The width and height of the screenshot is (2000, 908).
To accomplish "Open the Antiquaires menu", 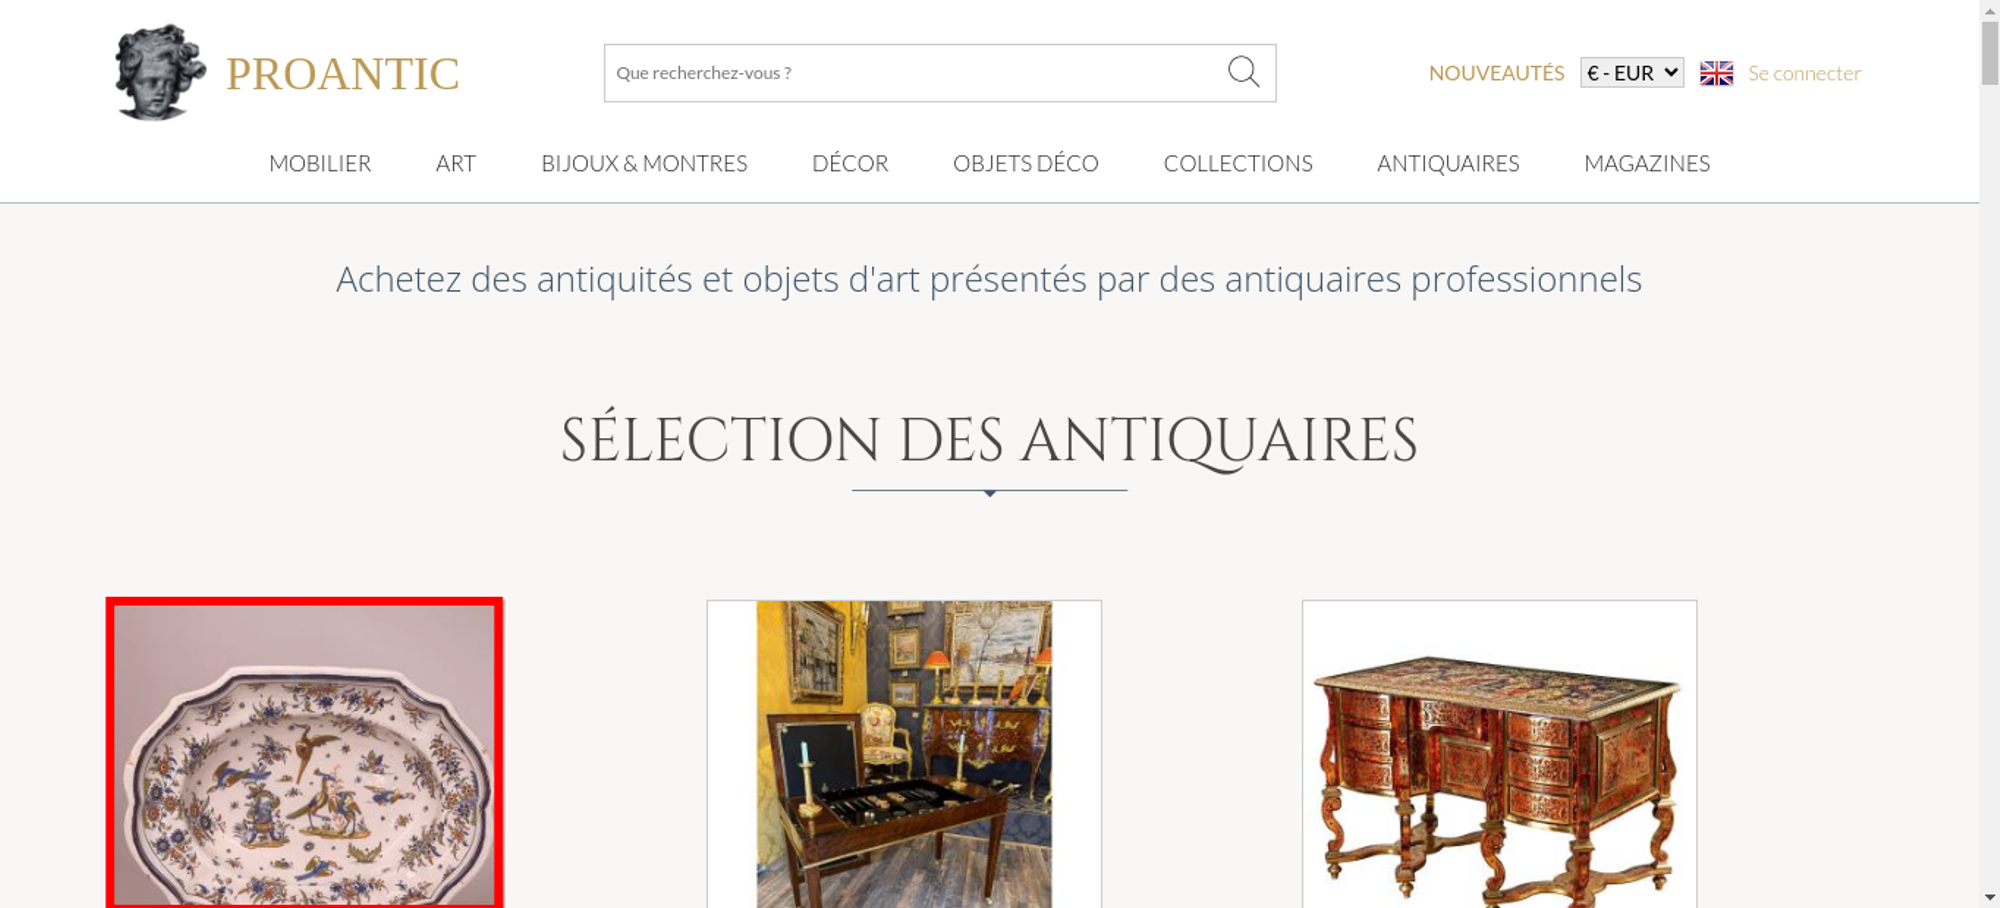I will (x=1448, y=163).
